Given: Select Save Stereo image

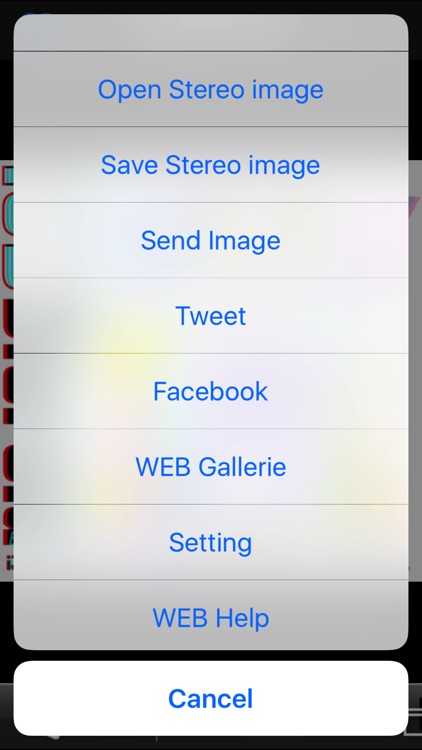Looking at the screenshot, I should click(211, 165).
